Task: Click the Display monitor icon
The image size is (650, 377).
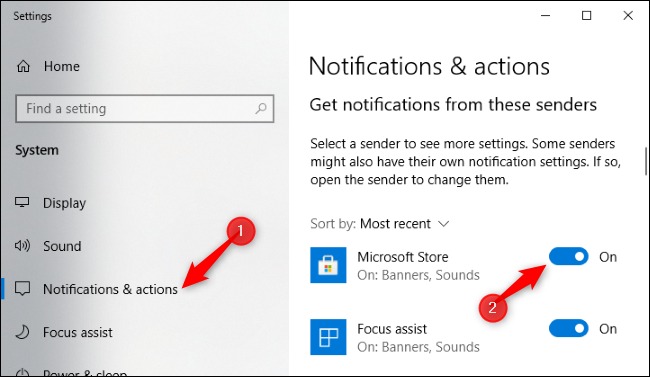Action: pyautogui.click(x=22, y=202)
